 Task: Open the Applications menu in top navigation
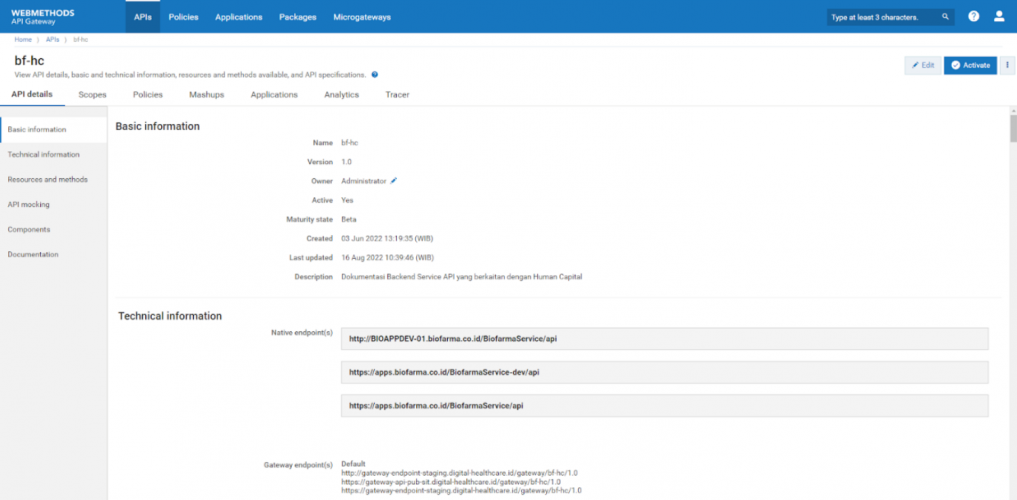coord(239,17)
